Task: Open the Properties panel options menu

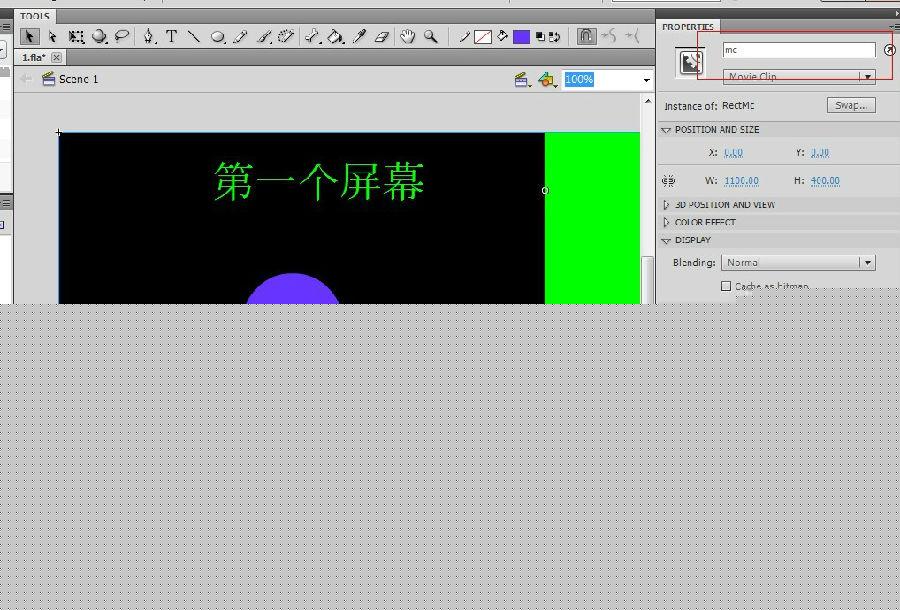Action: click(894, 27)
